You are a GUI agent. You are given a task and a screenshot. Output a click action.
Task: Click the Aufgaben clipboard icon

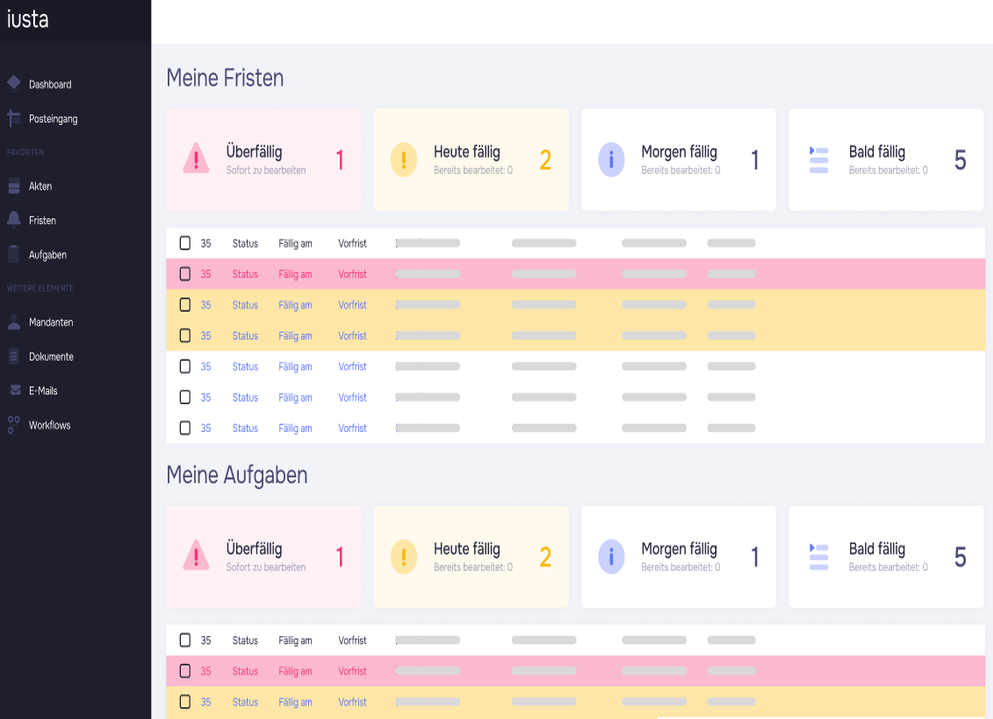pyautogui.click(x=14, y=254)
